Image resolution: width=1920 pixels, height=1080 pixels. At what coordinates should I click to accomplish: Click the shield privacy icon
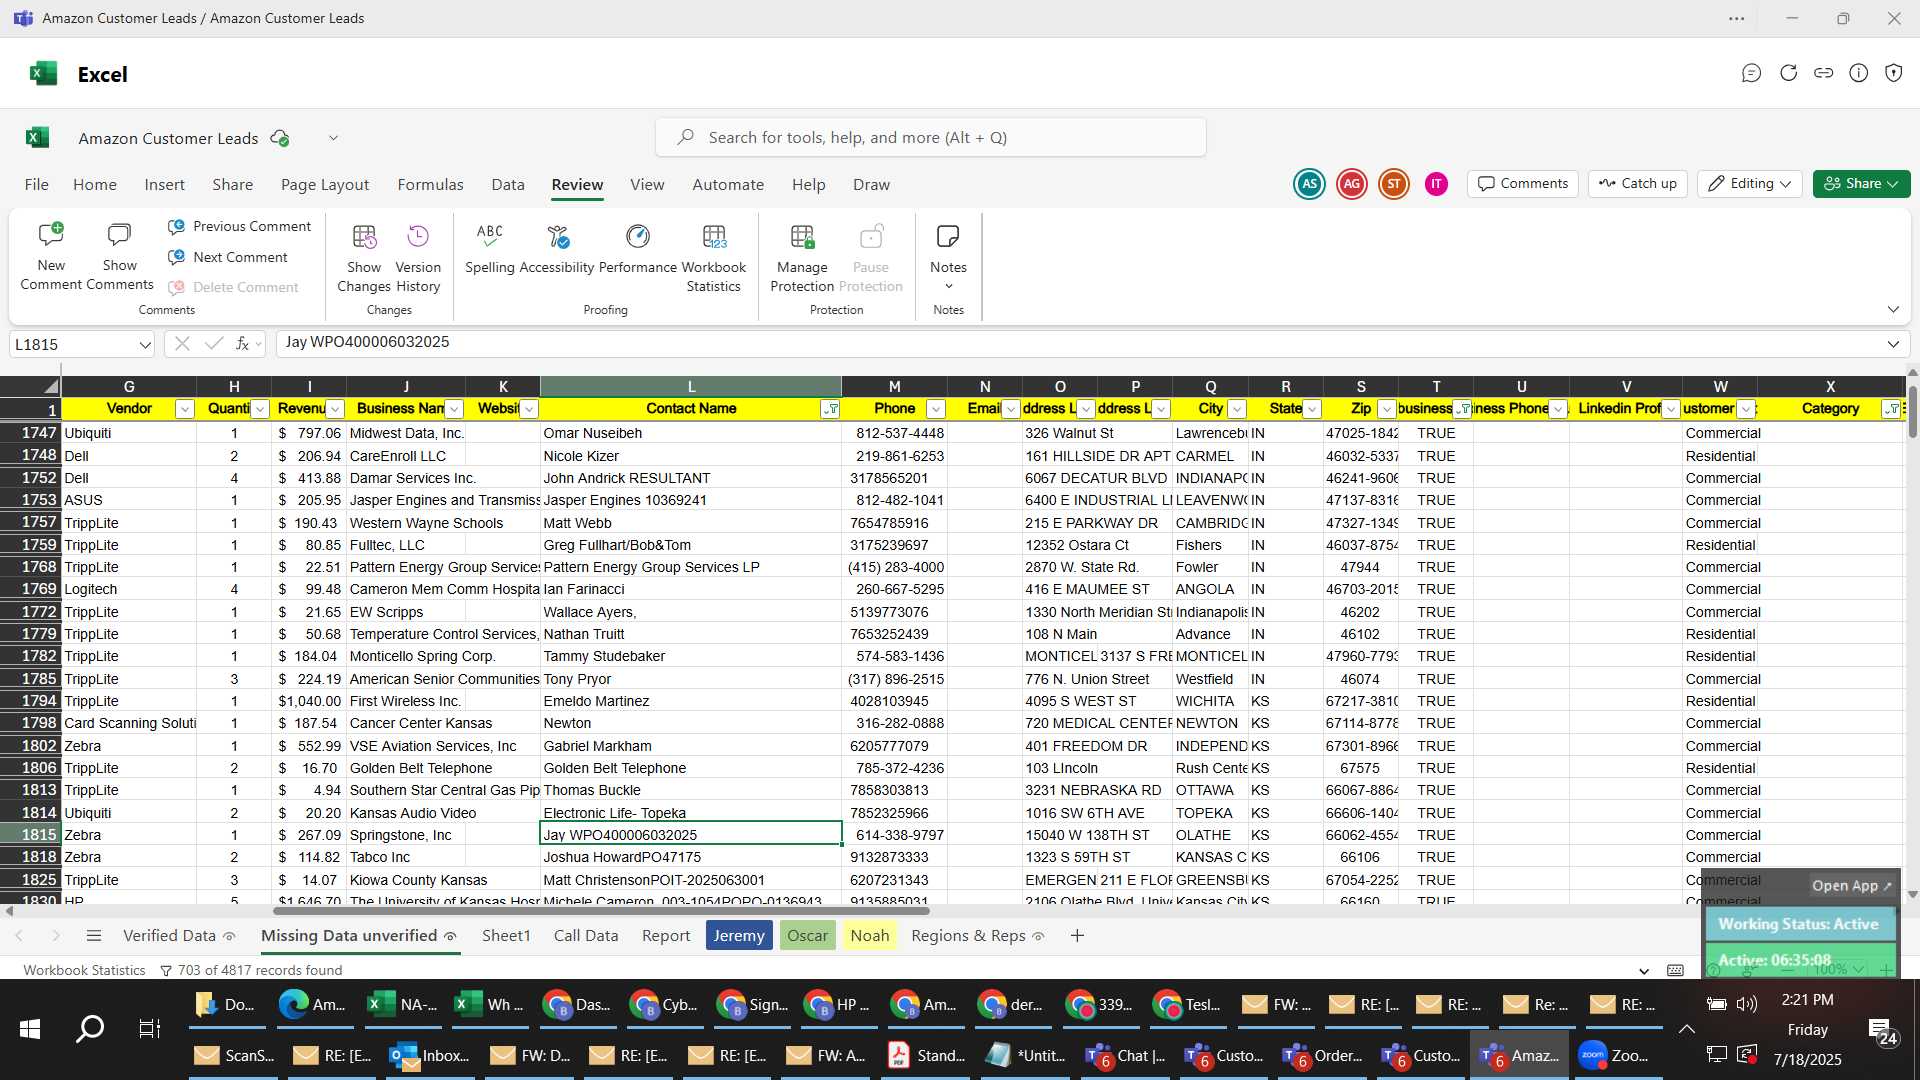(x=1894, y=73)
